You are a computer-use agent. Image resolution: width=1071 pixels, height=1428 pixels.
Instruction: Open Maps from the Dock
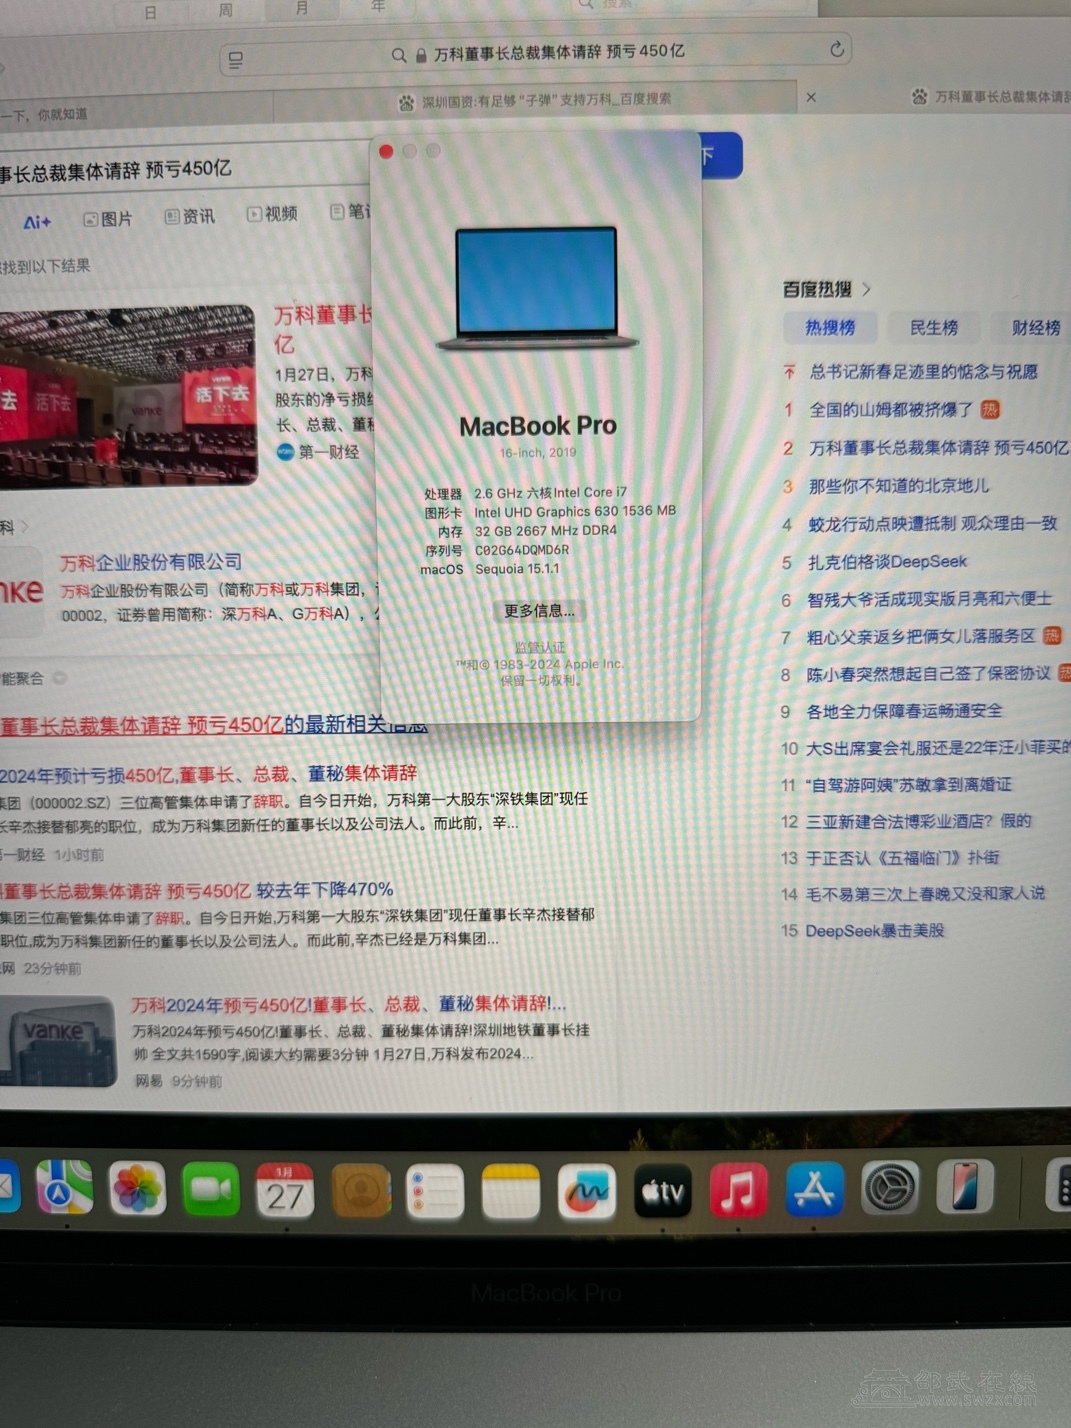65,1188
